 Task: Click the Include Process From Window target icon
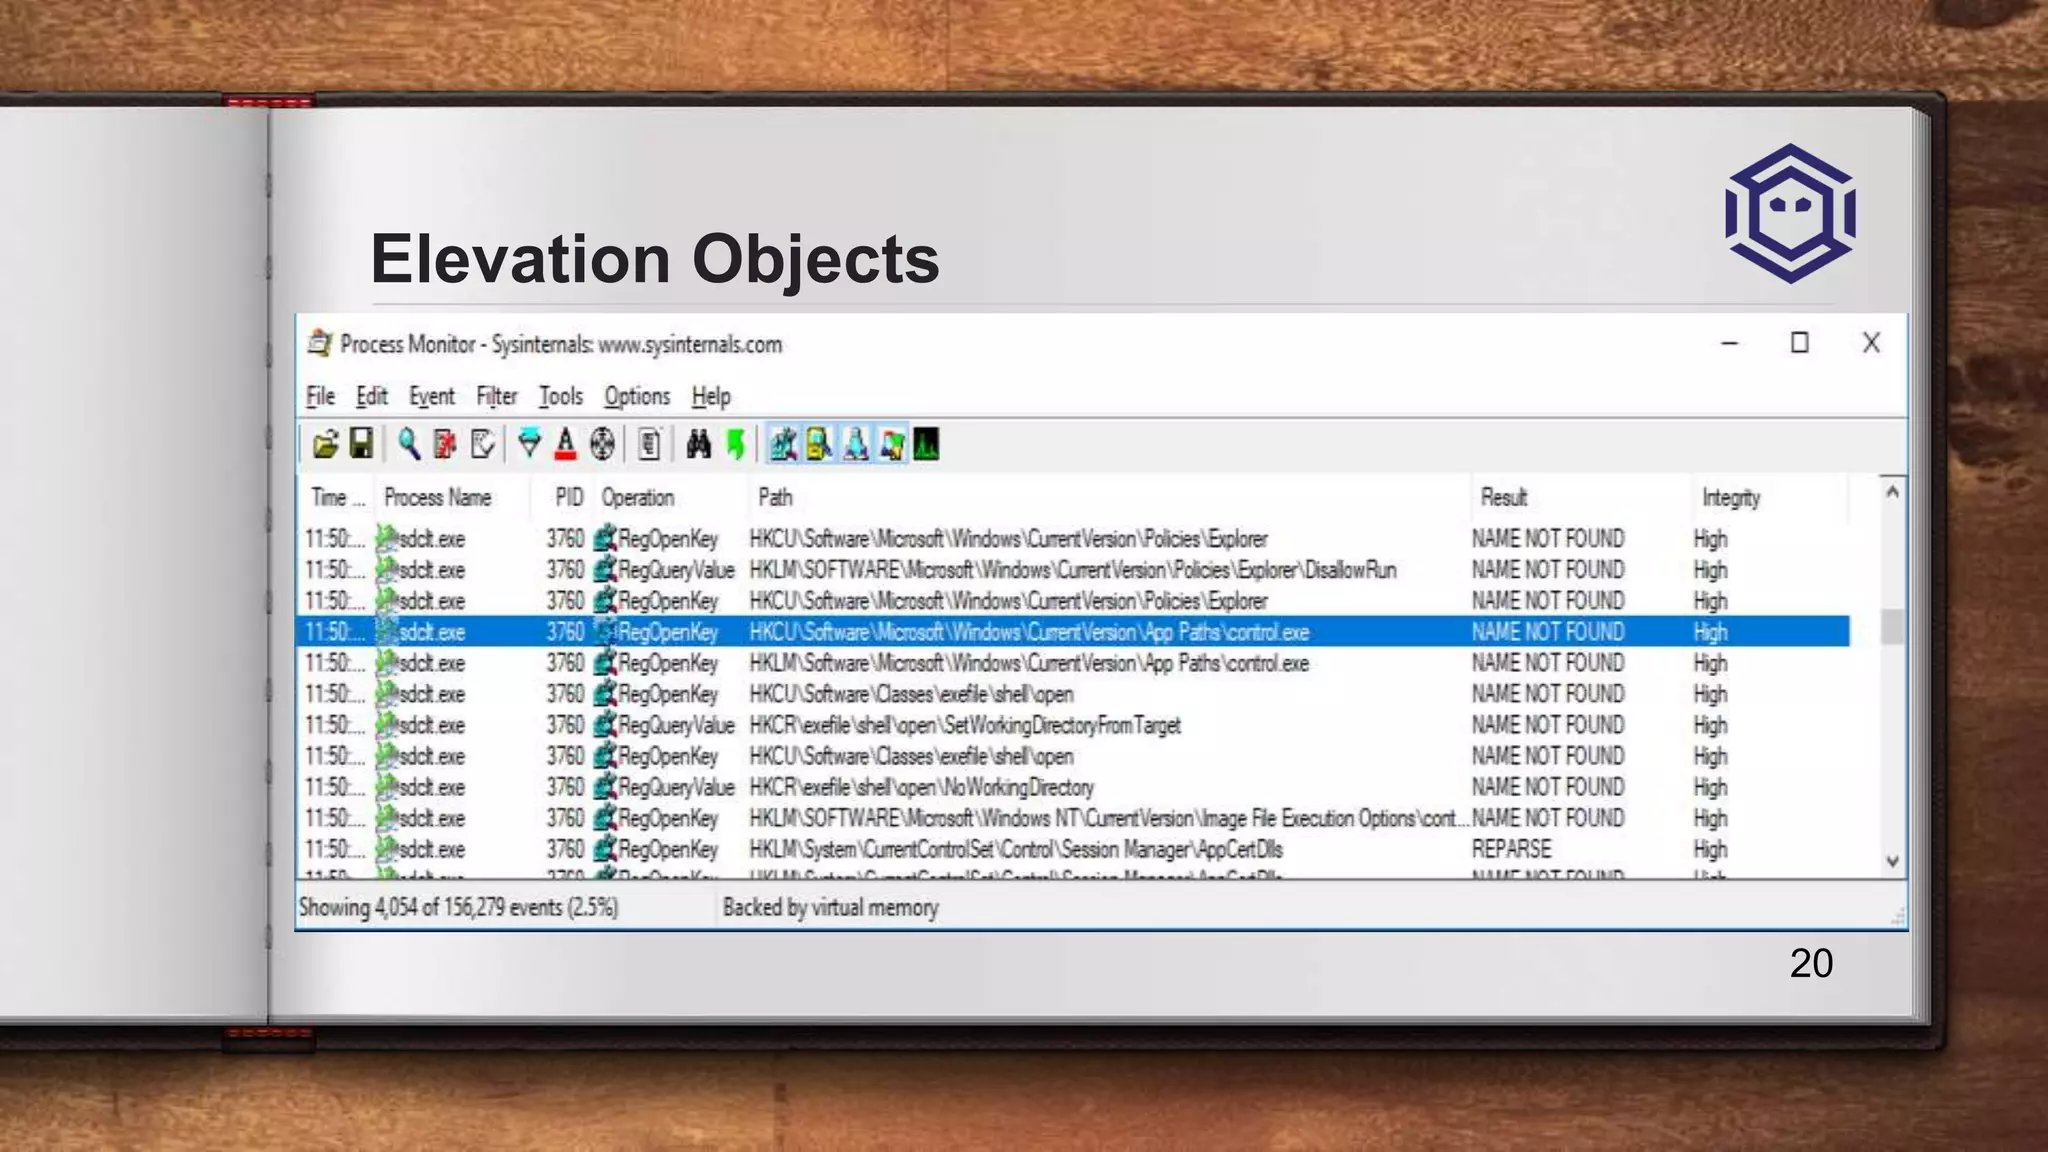[602, 444]
